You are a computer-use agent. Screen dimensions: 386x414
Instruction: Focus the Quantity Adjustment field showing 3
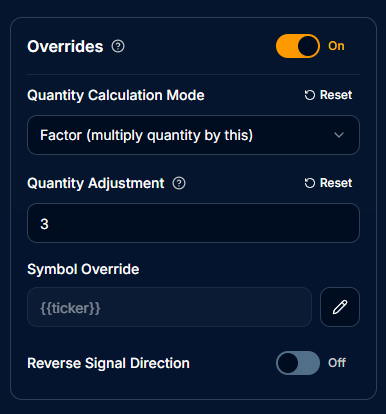[193, 223]
